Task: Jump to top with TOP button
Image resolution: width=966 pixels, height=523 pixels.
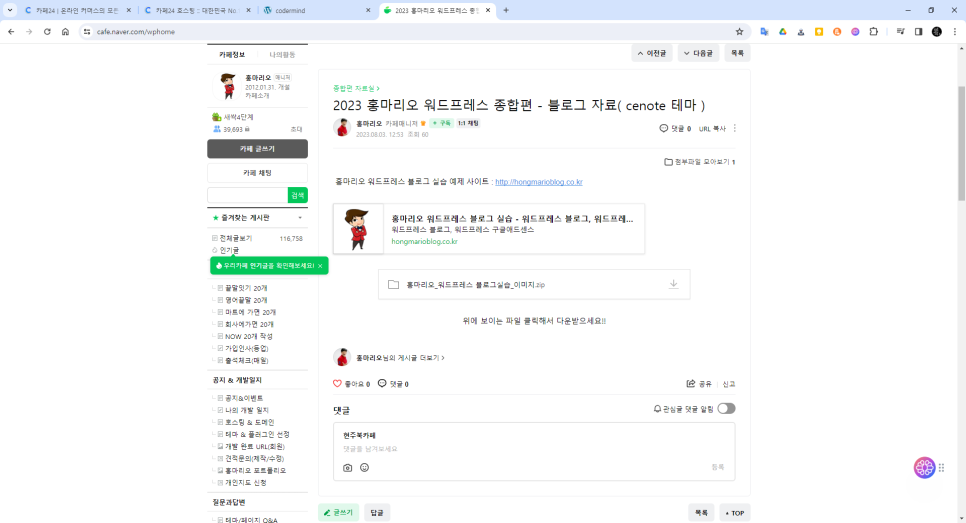Action: tap(735, 513)
